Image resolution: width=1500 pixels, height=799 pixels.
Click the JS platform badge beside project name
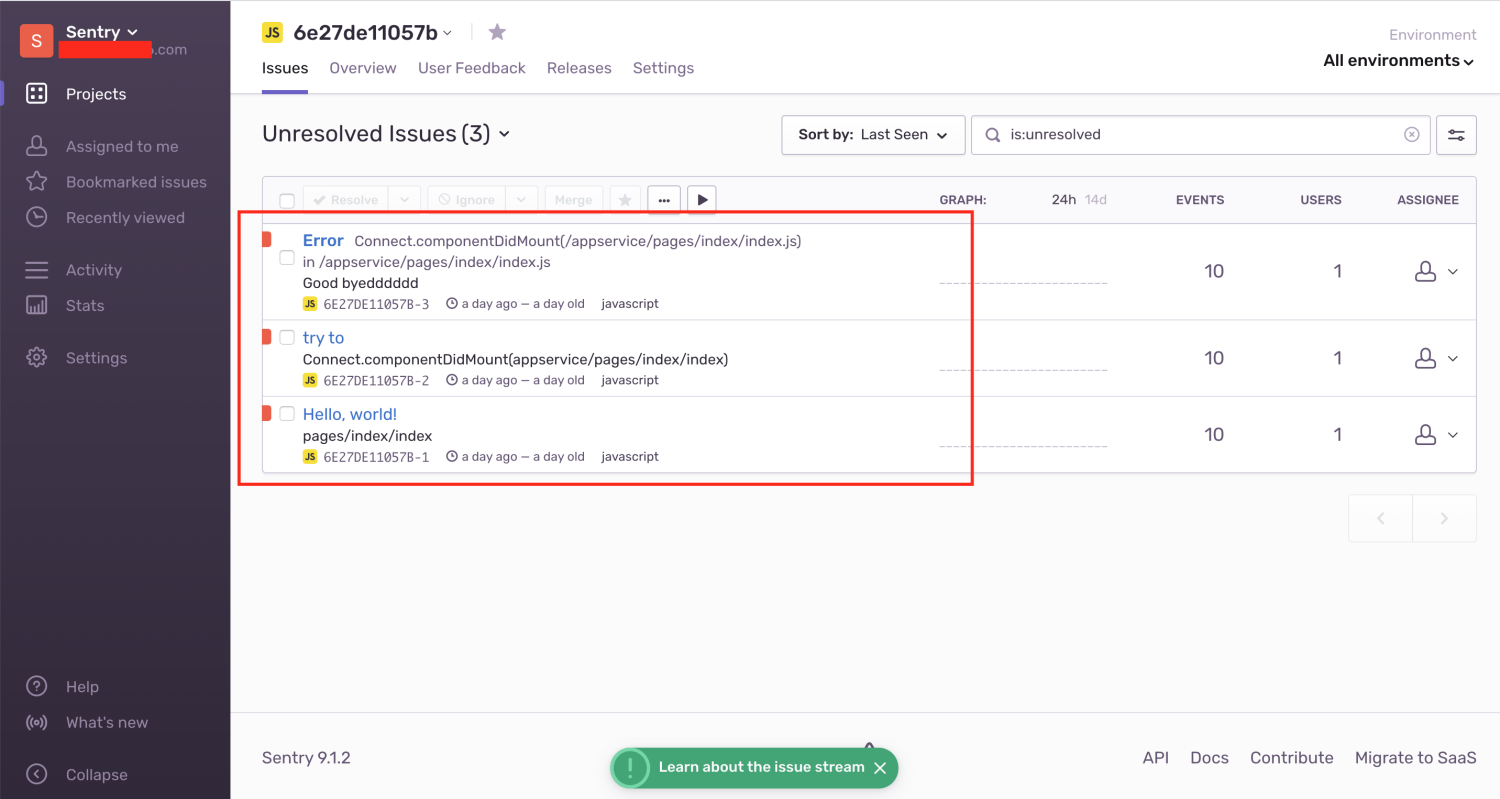[x=272, y=33]
